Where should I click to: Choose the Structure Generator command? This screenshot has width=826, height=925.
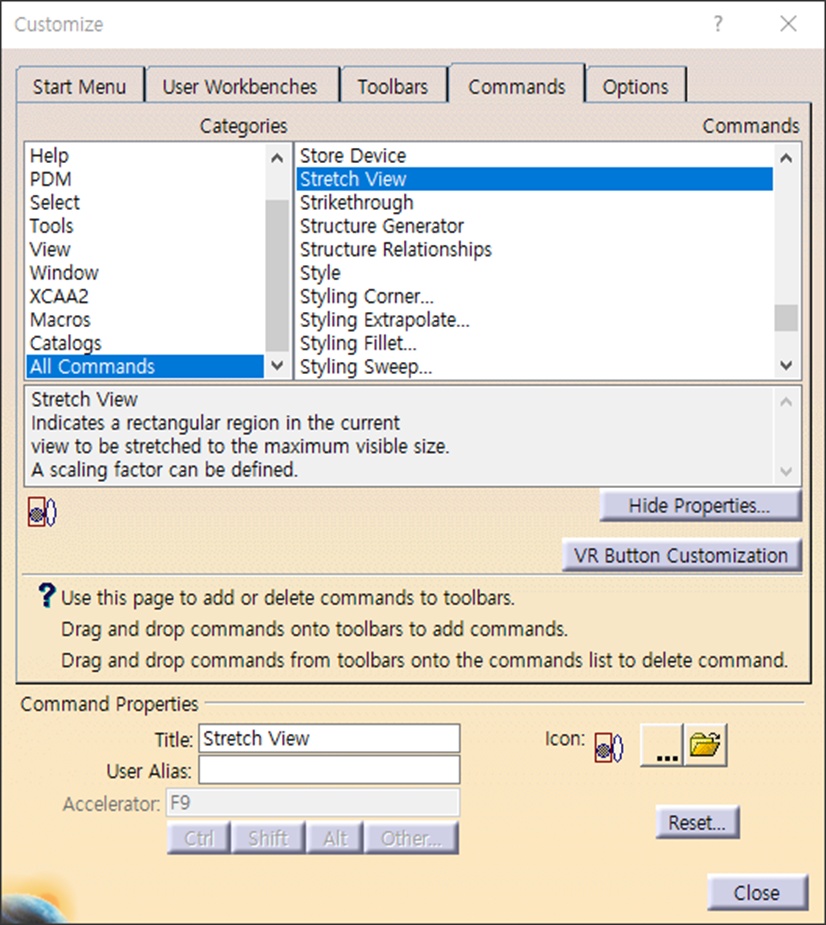535,226
